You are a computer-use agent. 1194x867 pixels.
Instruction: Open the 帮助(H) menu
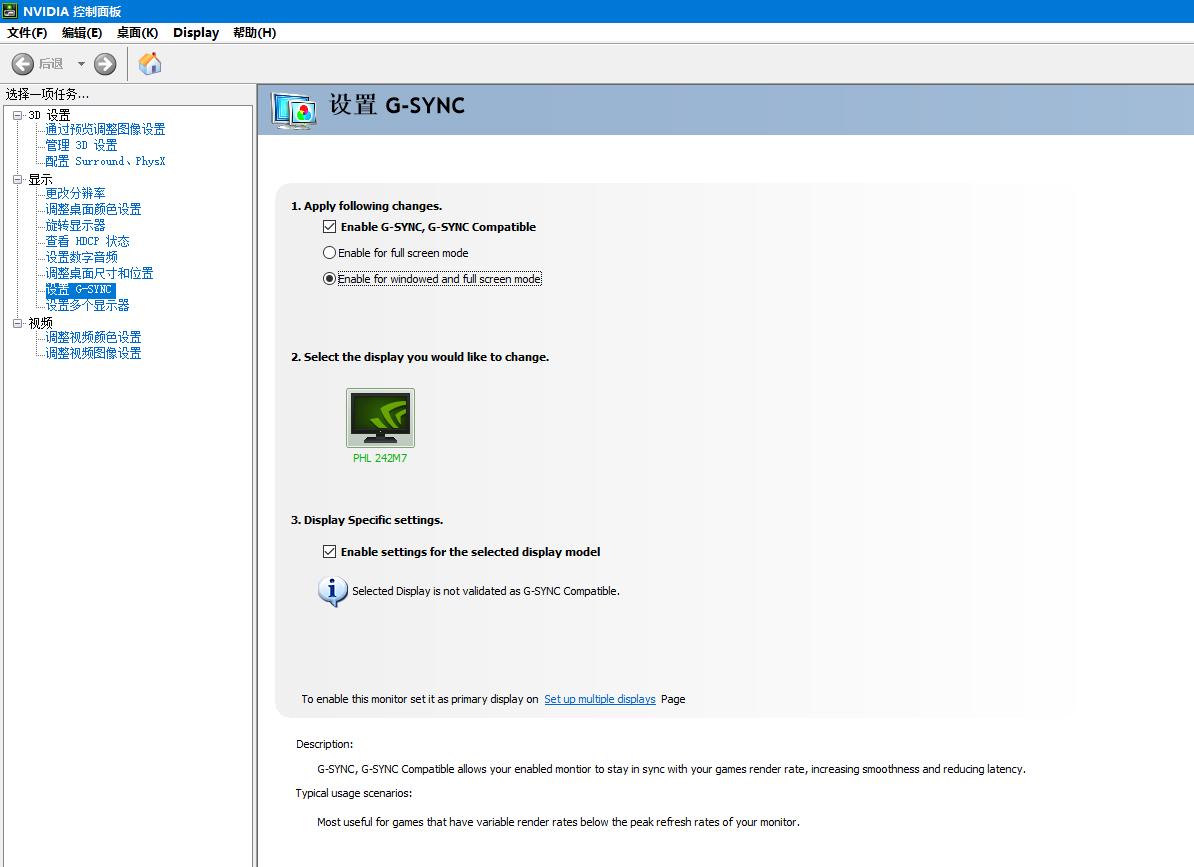pyautogui.click(x=255, y=32)
